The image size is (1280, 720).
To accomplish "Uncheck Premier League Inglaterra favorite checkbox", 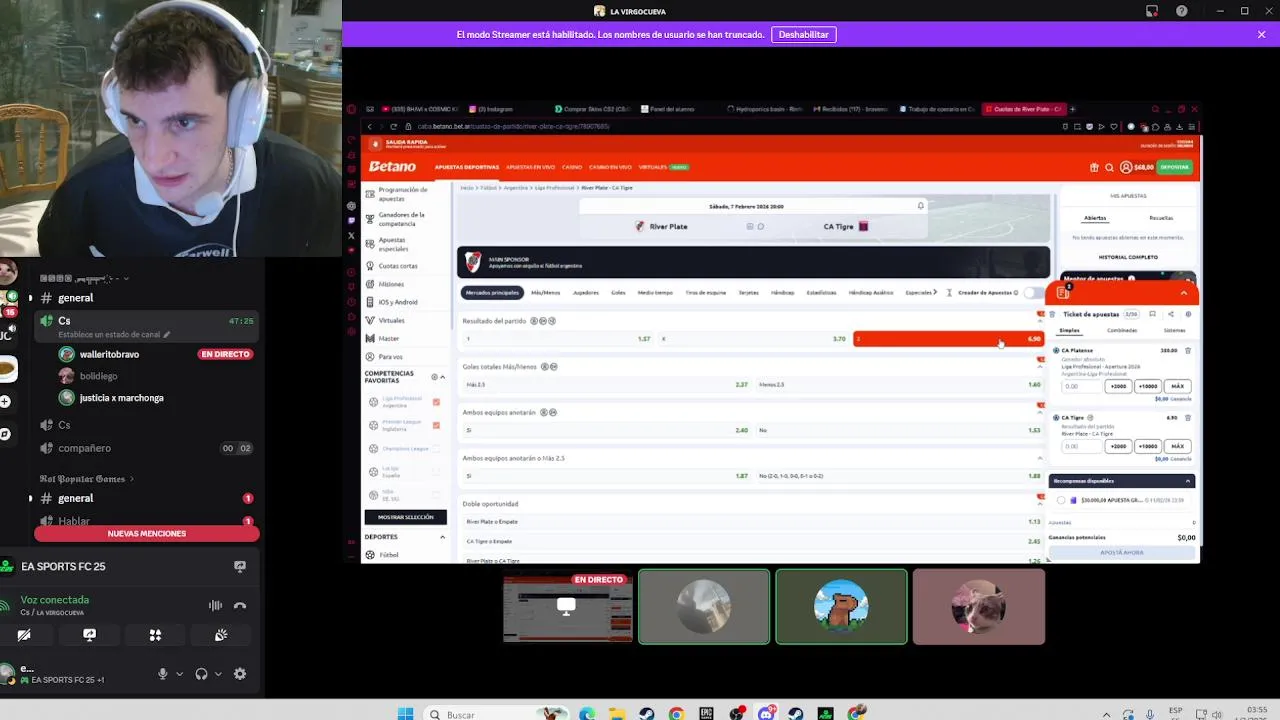I will tap(436, 425).
